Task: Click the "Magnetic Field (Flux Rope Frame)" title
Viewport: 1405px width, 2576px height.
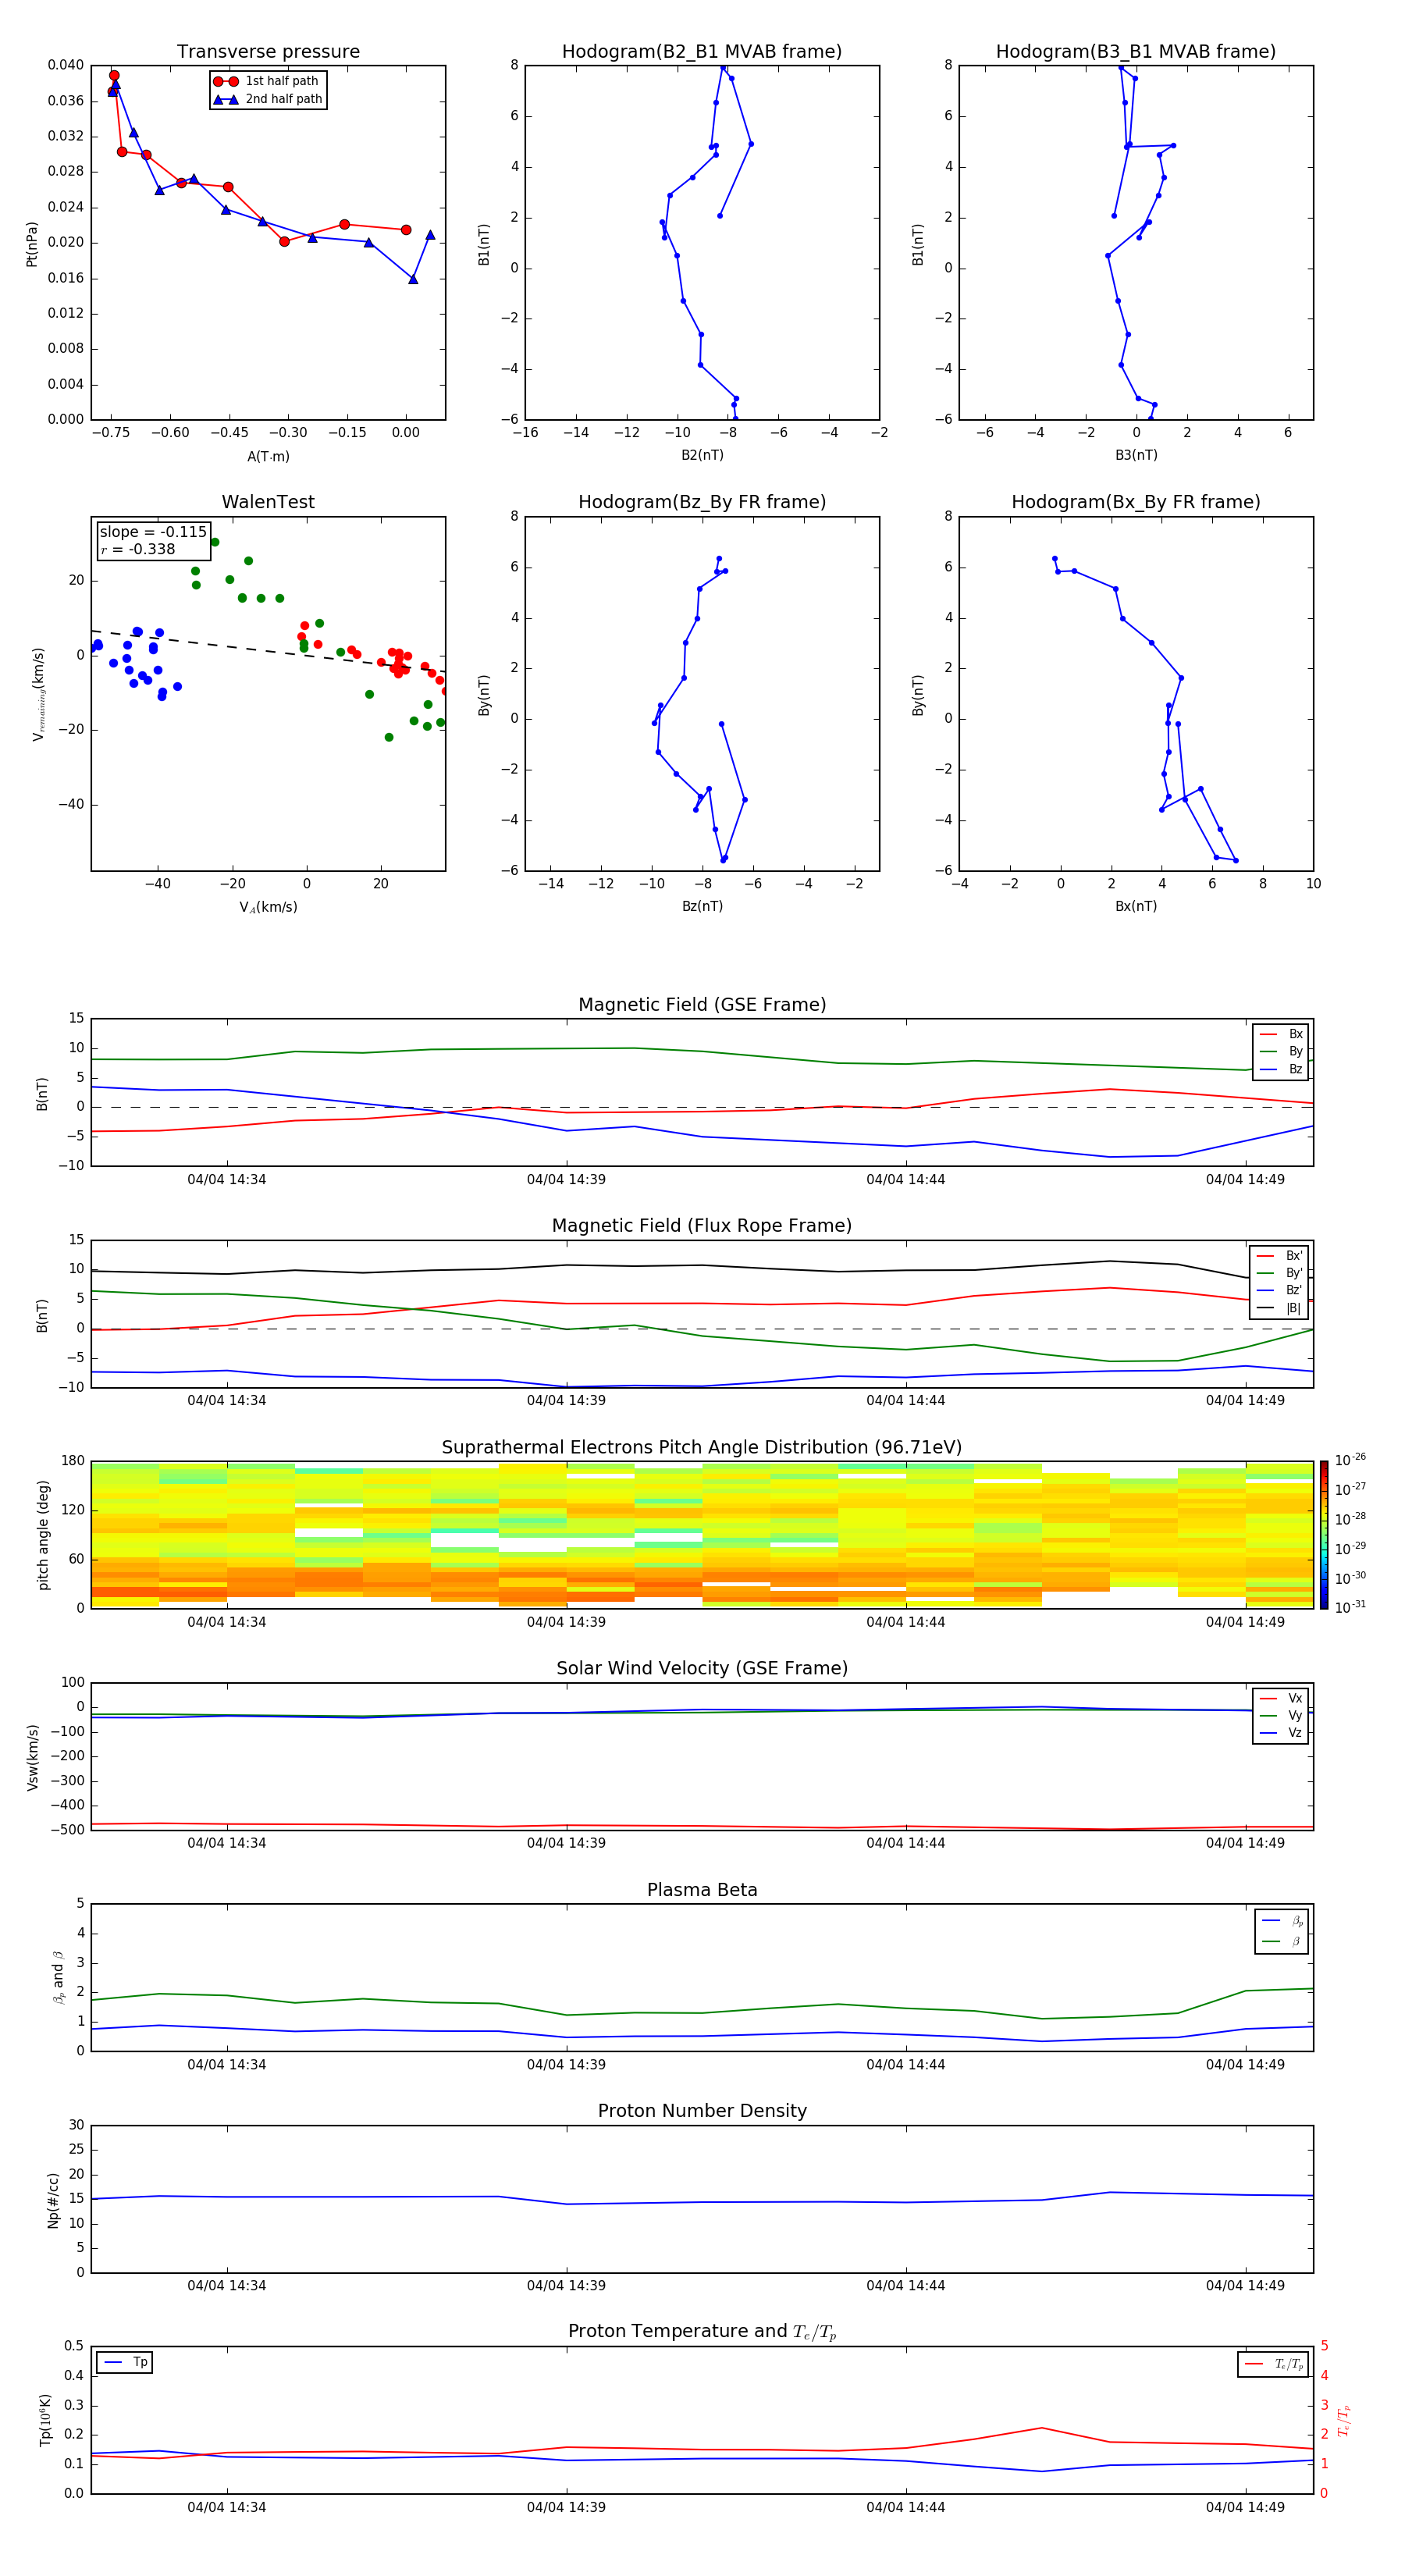Action: (x=702, y=1226)
